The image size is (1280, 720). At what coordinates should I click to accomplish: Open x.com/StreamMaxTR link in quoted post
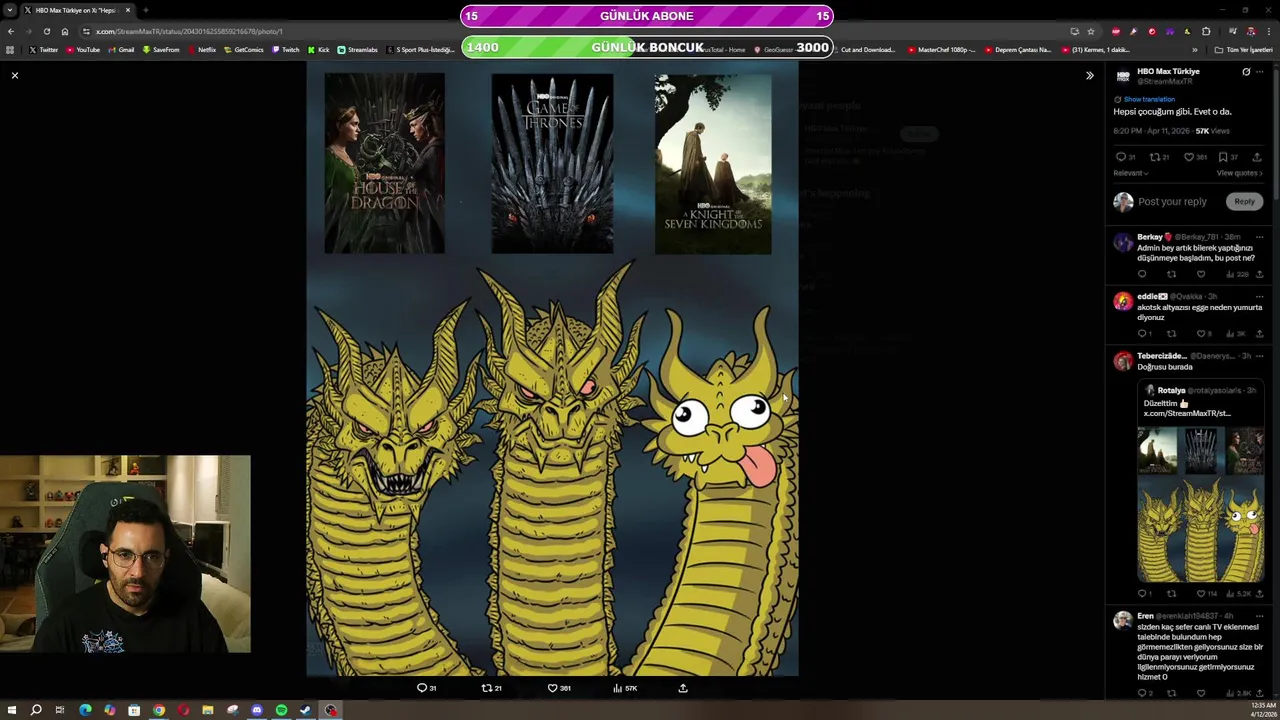[x=1187, y=413]
